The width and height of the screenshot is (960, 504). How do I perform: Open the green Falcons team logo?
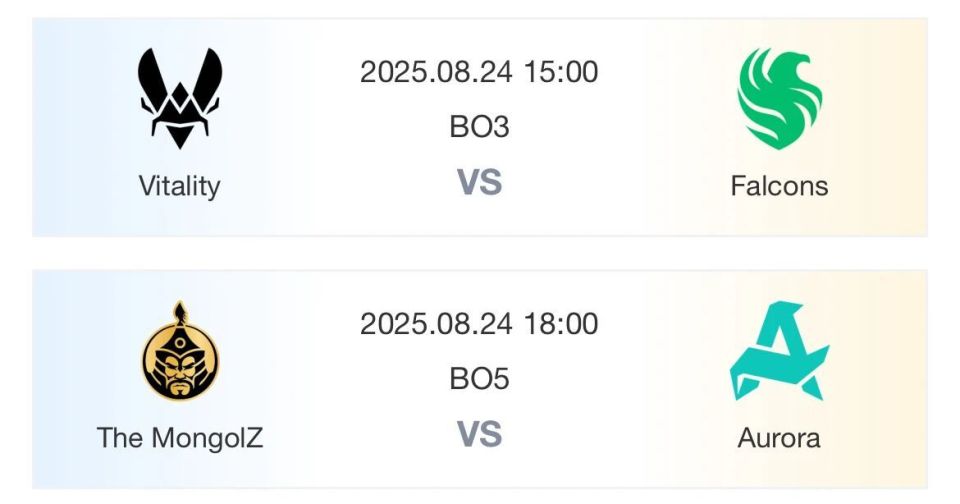779,98
